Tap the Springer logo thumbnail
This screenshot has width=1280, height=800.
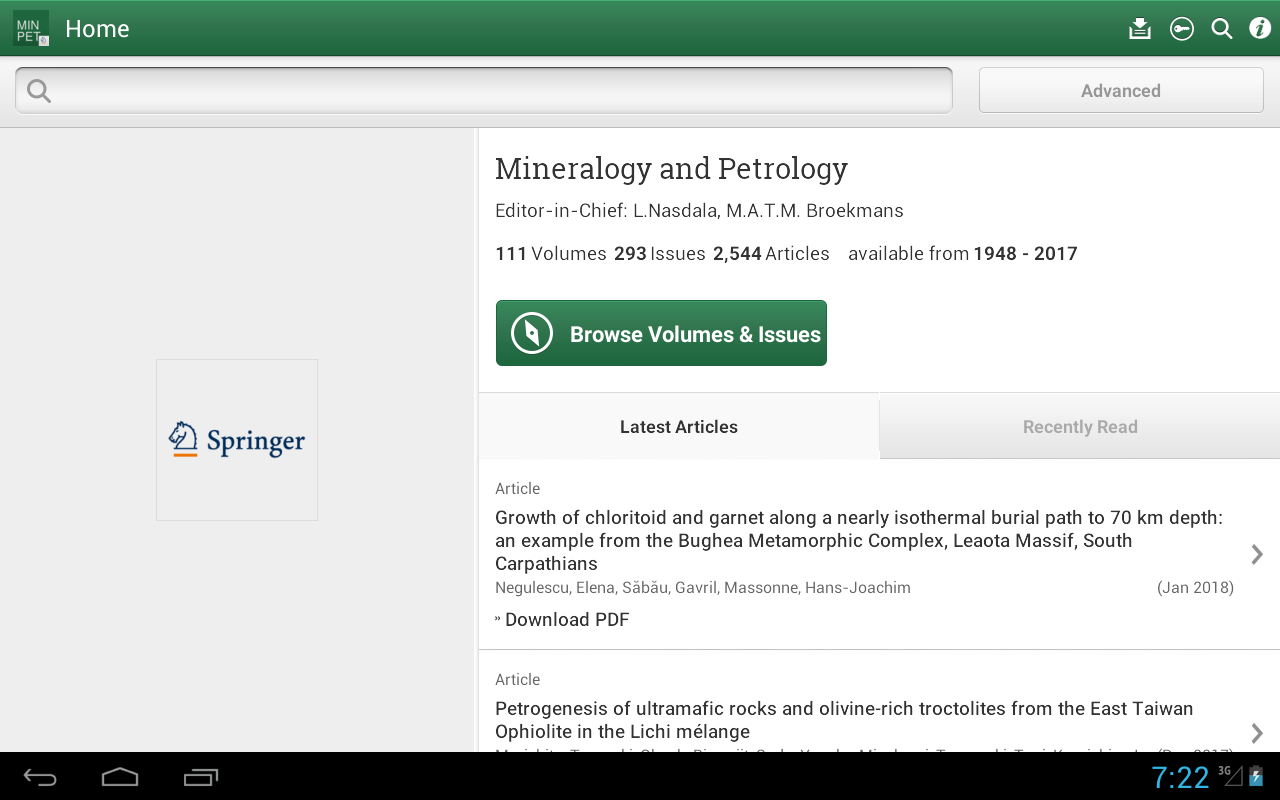click(237, 440)
